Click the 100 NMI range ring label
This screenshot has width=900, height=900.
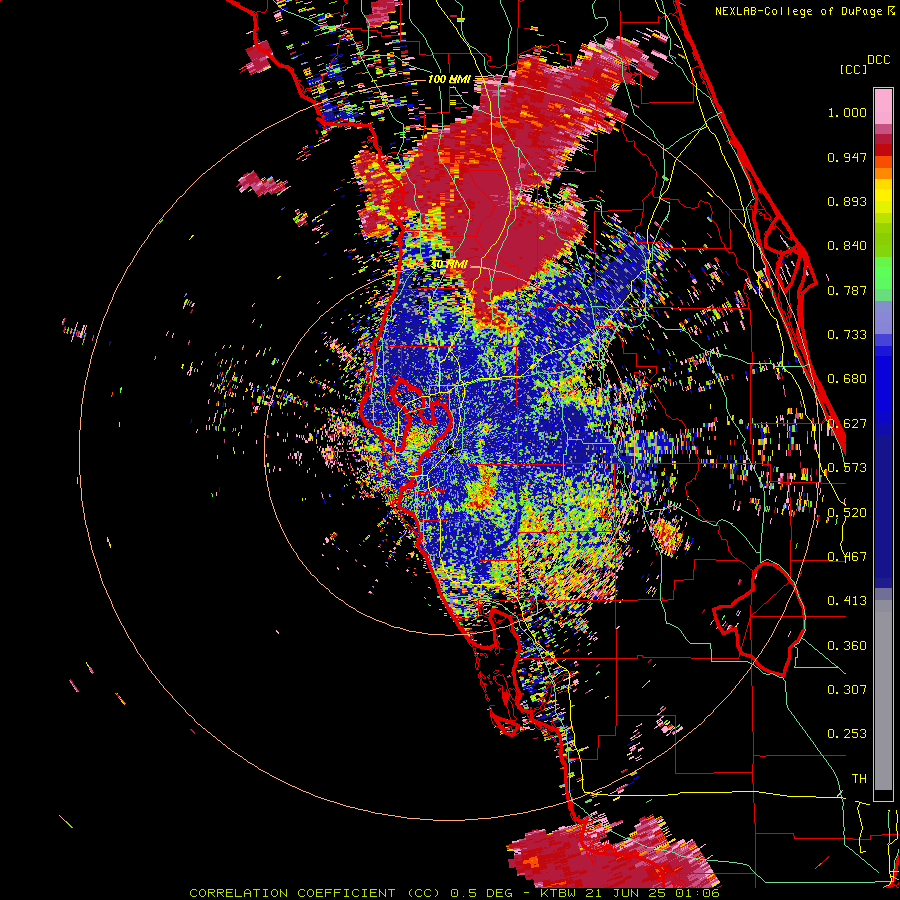click(449, 79)
